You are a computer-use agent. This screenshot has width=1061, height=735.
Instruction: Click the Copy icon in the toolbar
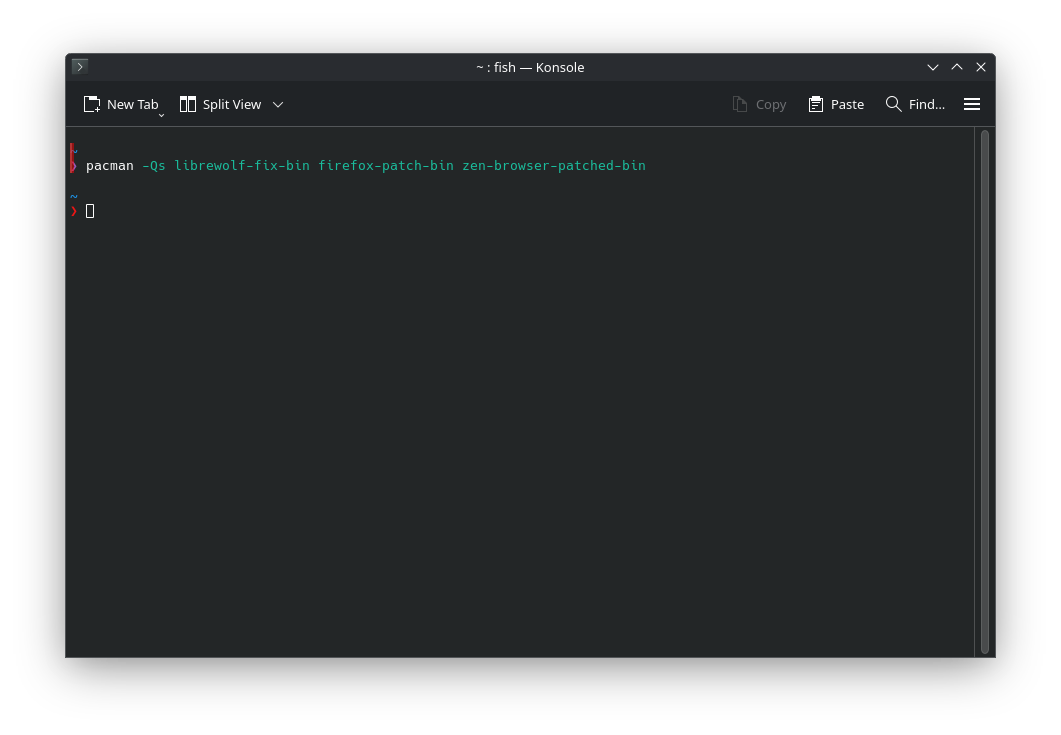click(740, 104)
